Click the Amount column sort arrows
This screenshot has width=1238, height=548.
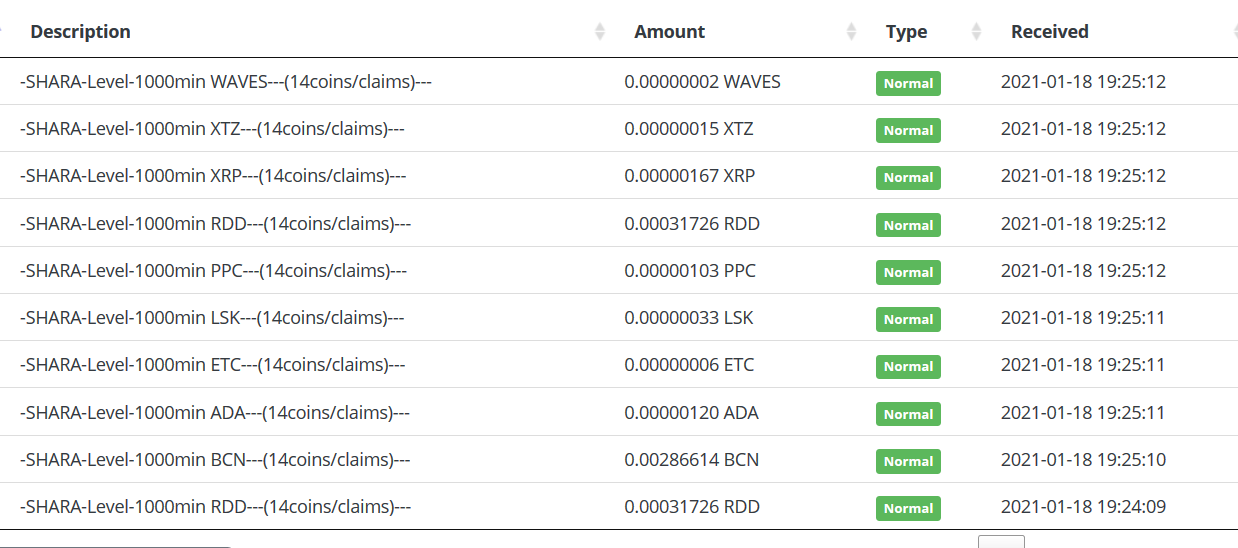(851, 32)
